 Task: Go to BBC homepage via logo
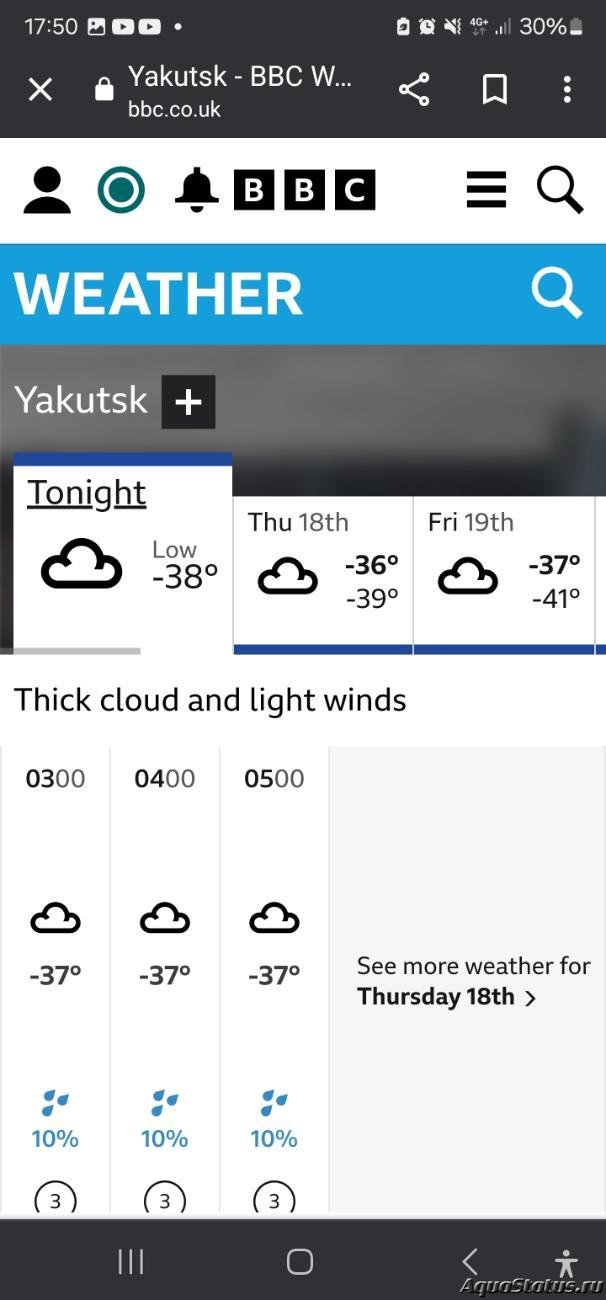(304, 190)
